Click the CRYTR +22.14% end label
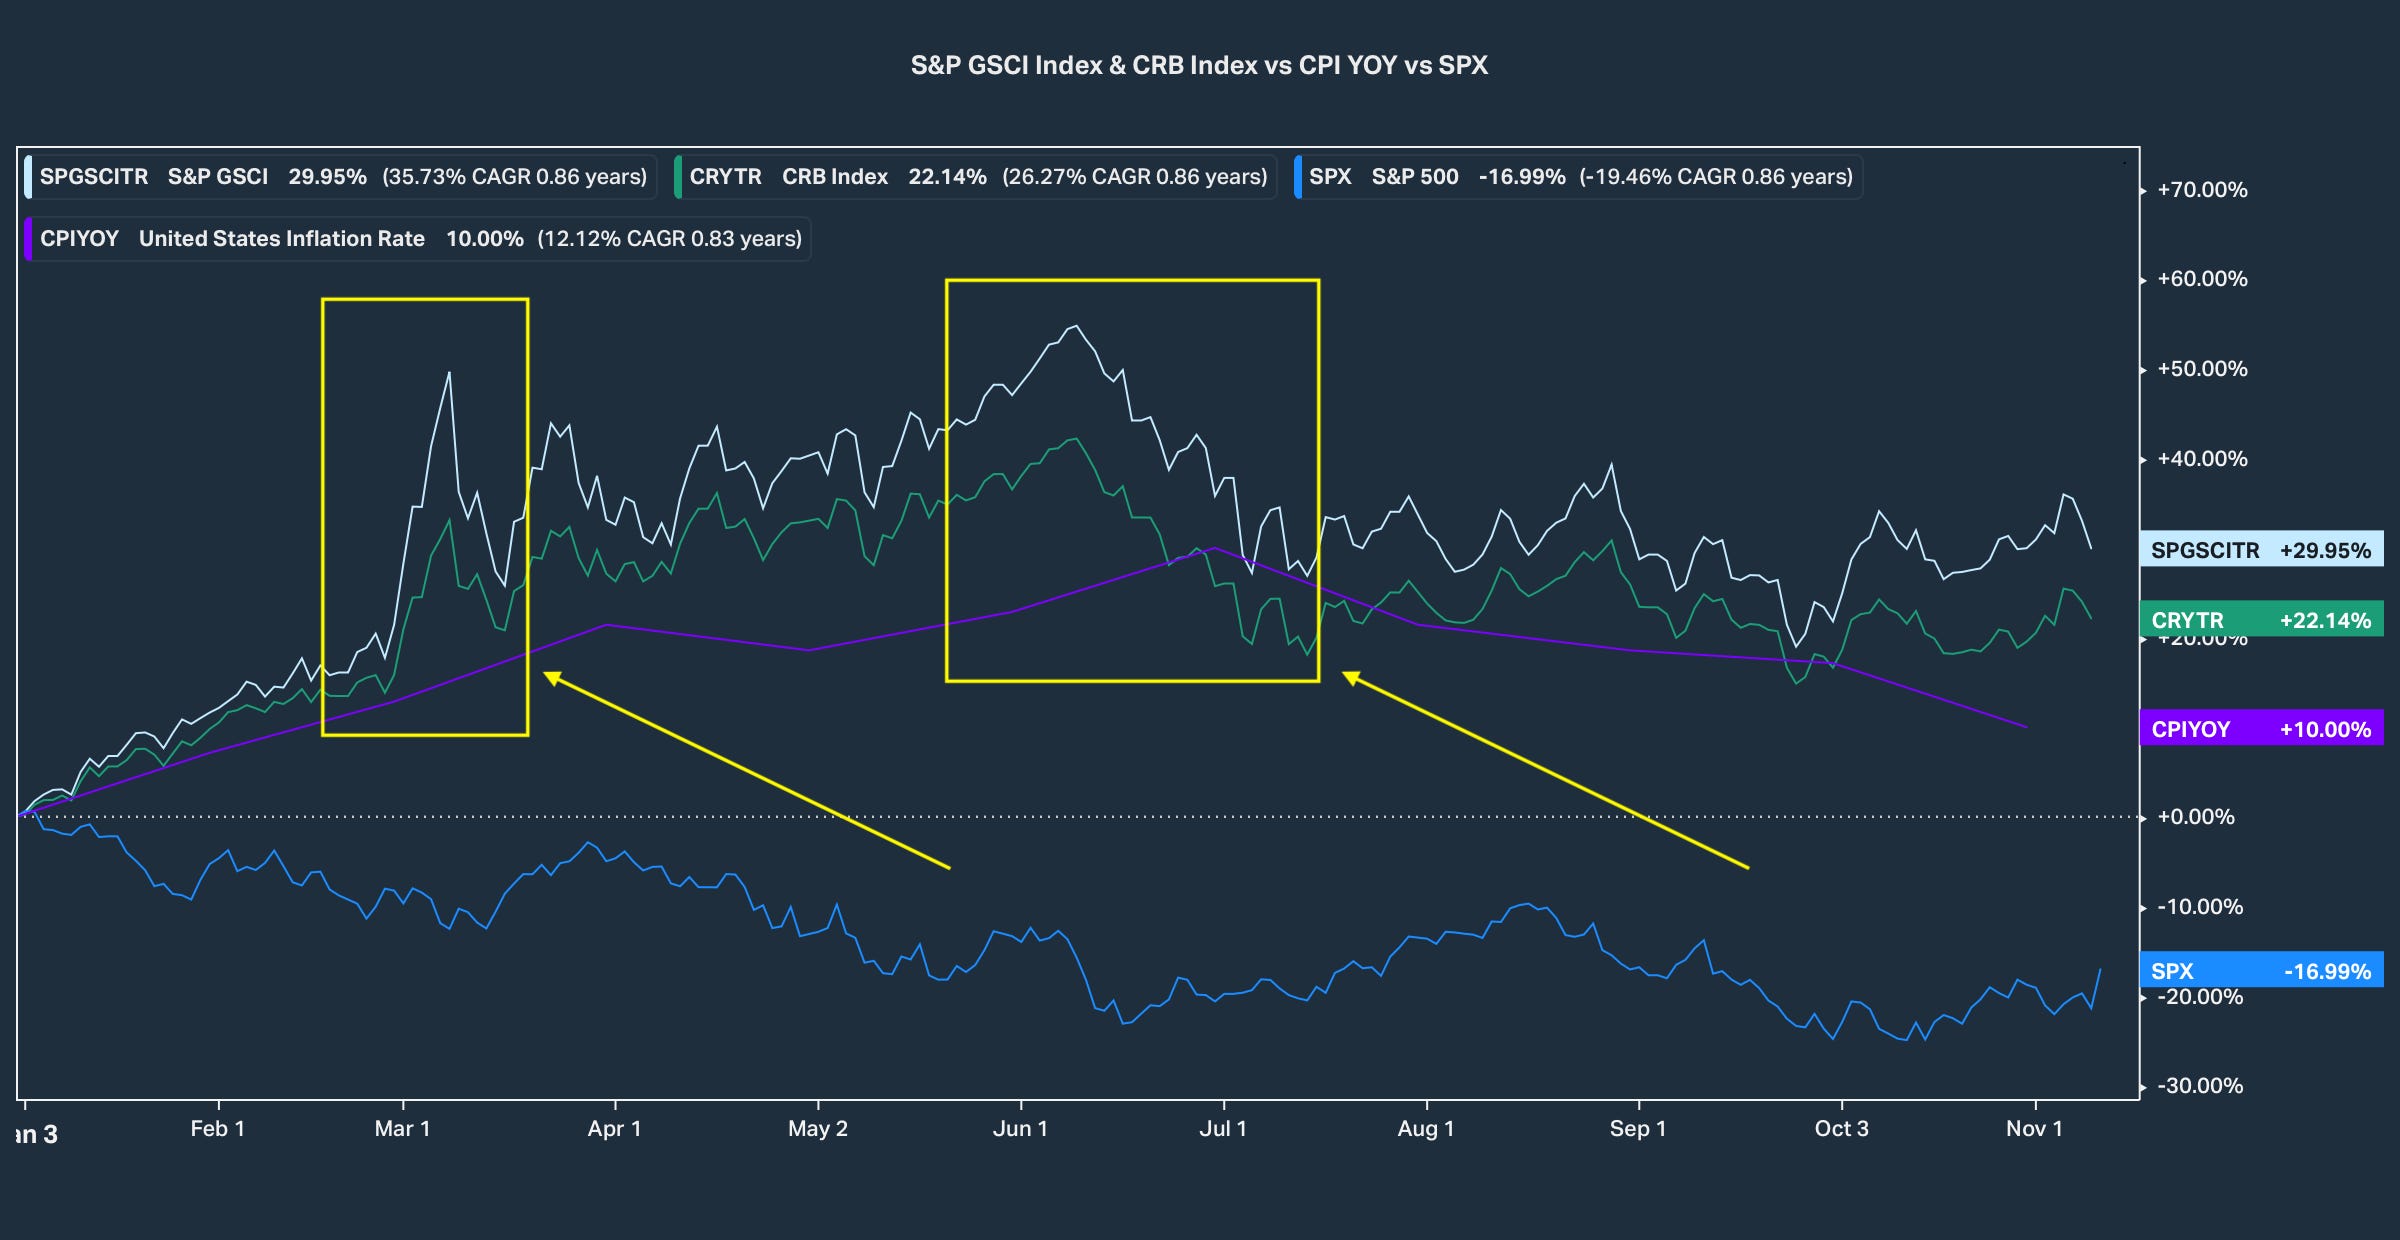2400x1240 pixels. click(x=2260, y=620)
